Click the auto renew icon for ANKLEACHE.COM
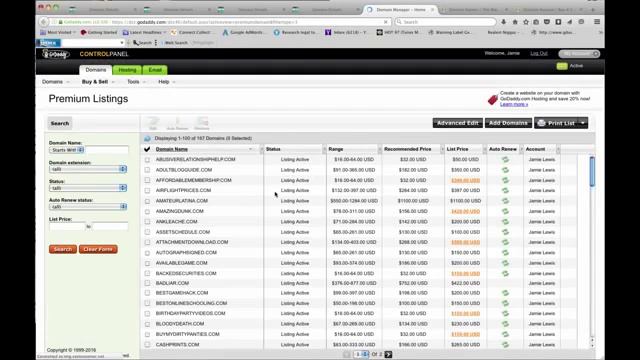640x360 pixels. (505, 222)
